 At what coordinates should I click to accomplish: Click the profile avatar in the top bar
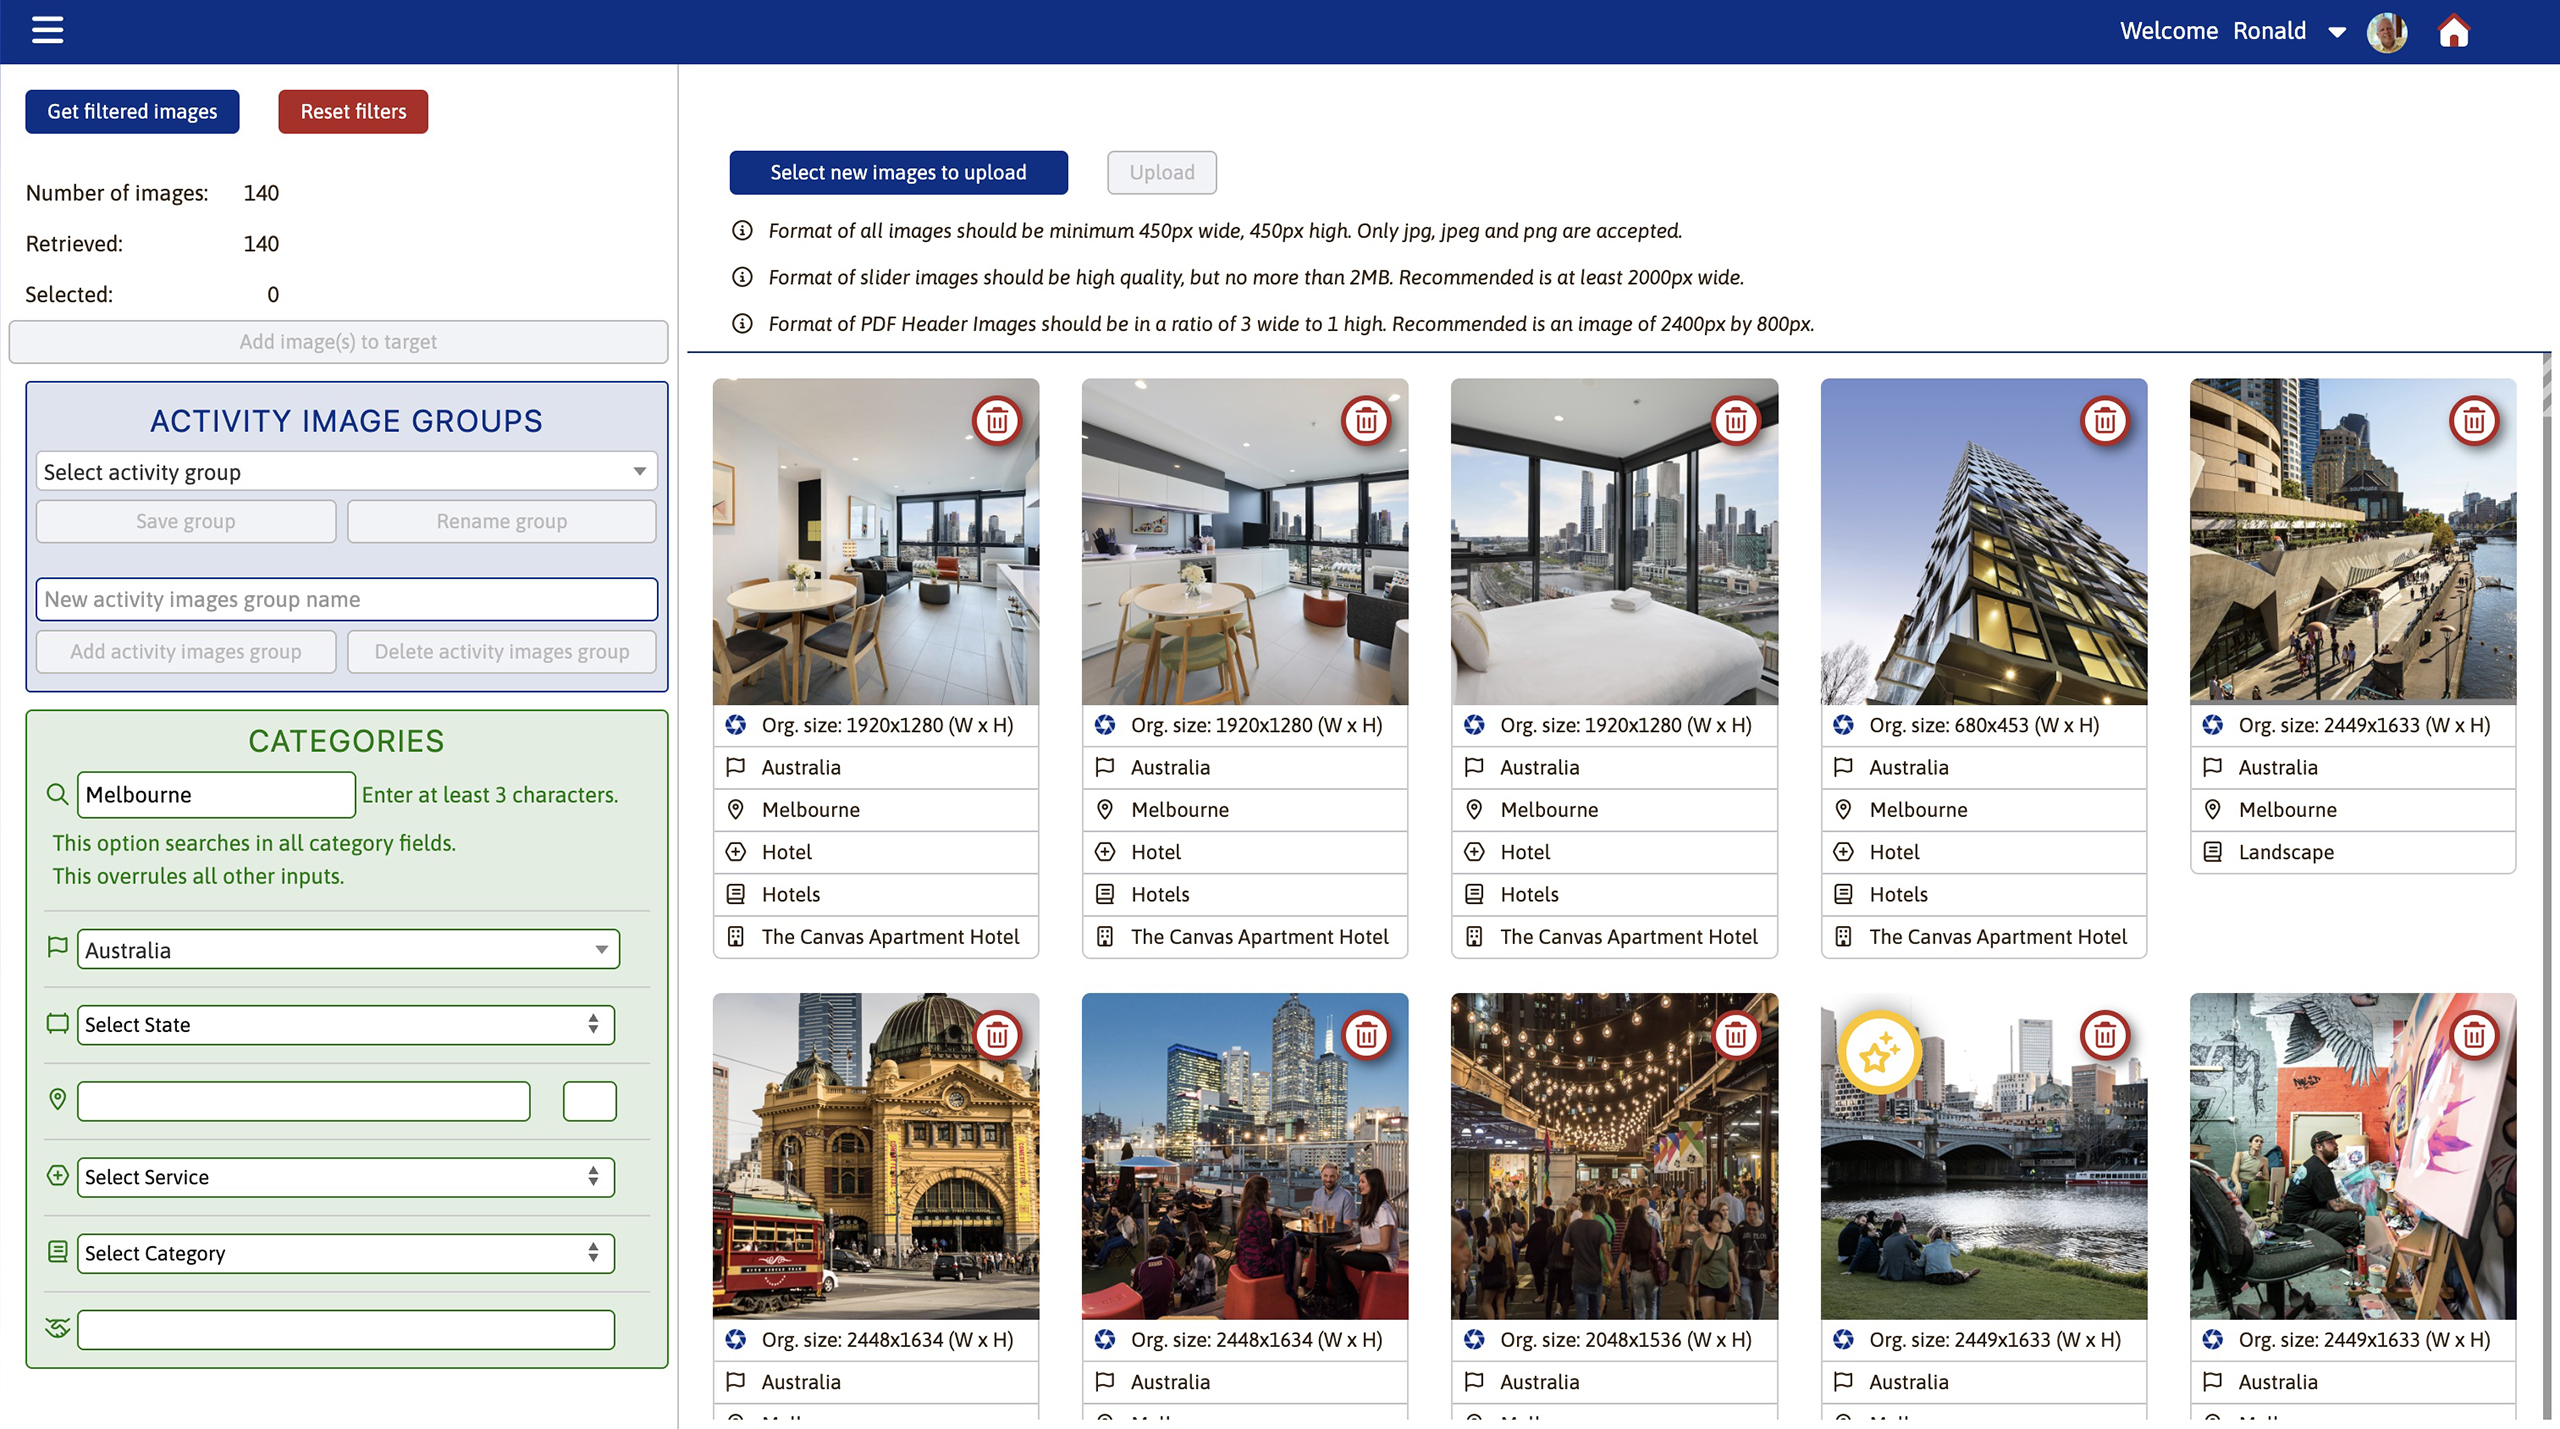(x=2387, y=31)
